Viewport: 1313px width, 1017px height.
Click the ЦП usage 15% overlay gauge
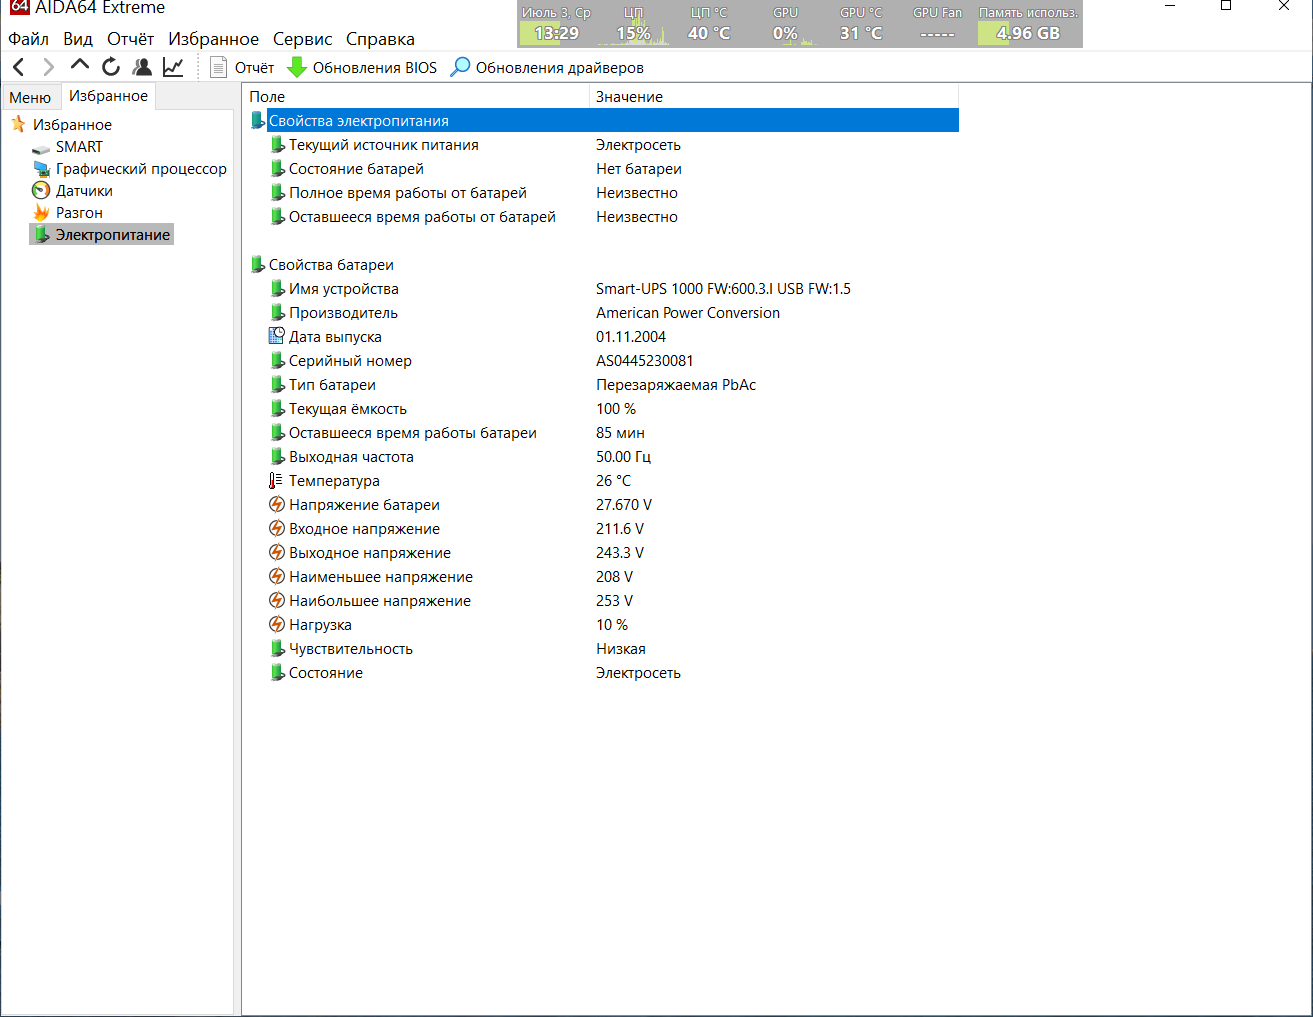click(x=633, y=24)
